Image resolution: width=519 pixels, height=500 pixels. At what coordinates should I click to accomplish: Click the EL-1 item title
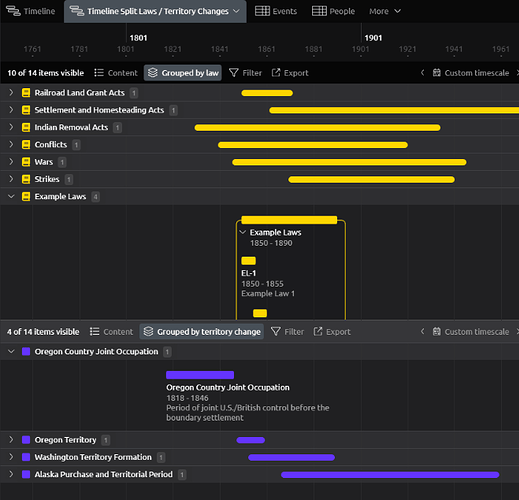[x=248, y=273]
